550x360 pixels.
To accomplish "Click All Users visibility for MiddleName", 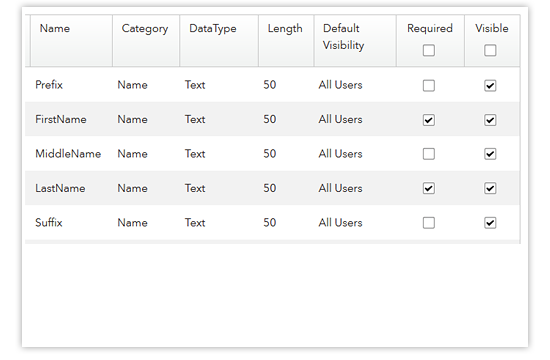I will (340, 154).
